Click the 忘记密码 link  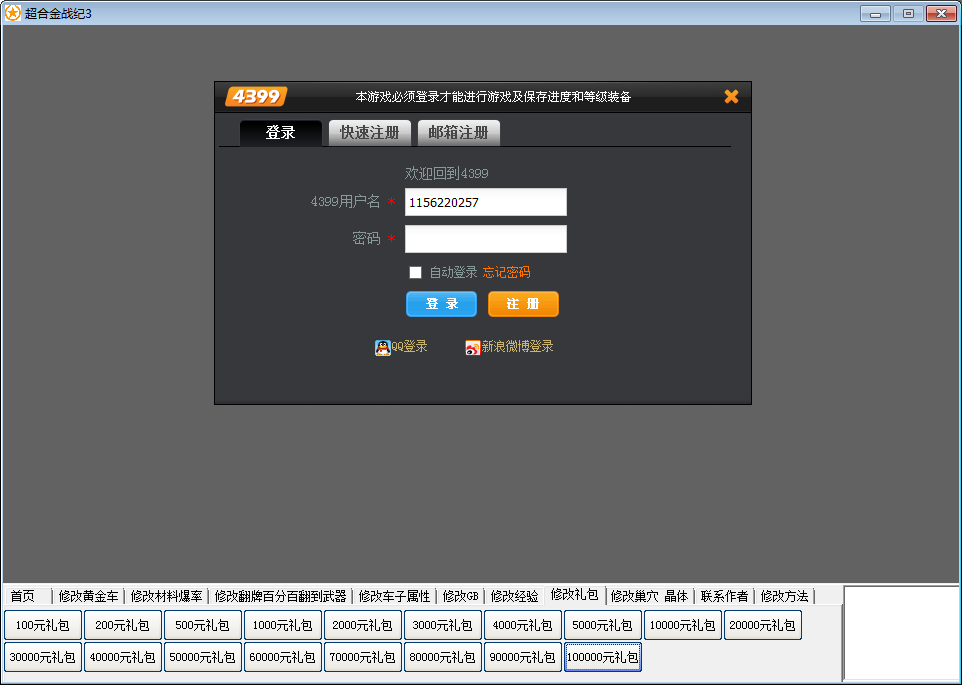pyautogui.click(x=506, y=272)
